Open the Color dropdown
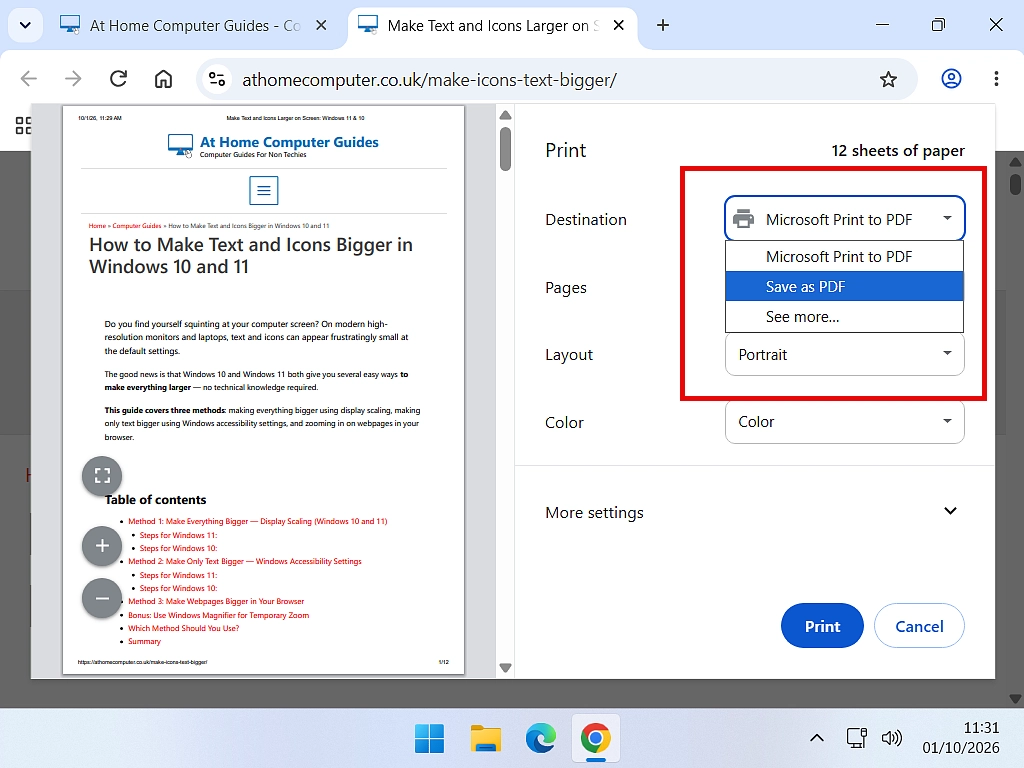1024x768 pixels. coord(844,422)
